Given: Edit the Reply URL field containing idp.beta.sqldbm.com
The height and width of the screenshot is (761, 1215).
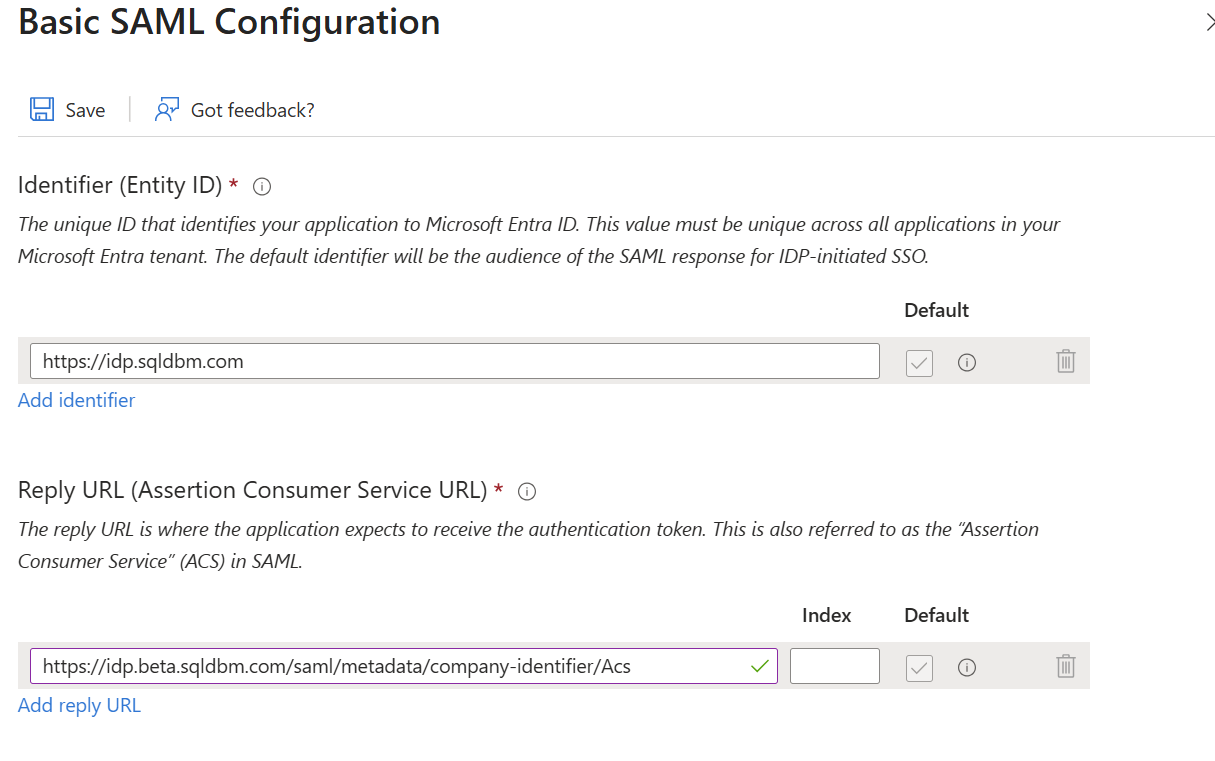Looking at the screenshot, I should click(x=404, y=666).
